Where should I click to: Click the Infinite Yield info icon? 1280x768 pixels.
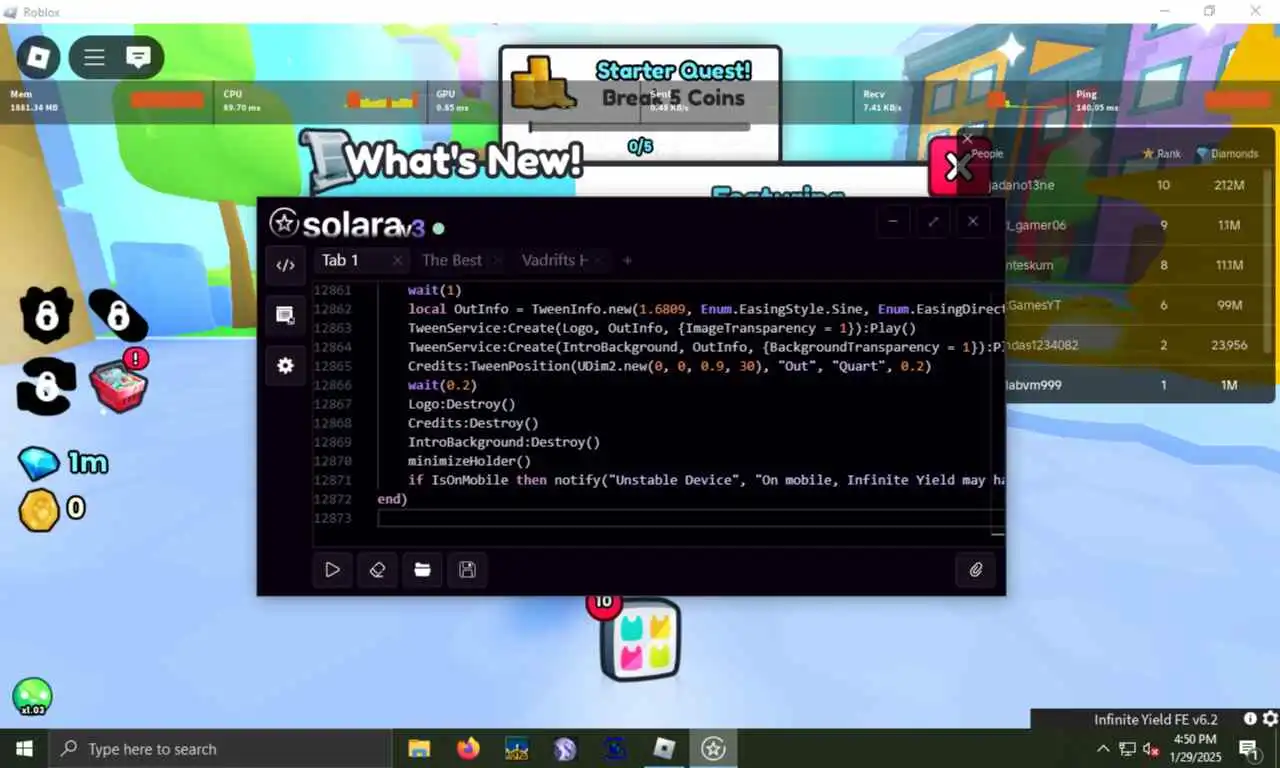tap(1250, 719)
